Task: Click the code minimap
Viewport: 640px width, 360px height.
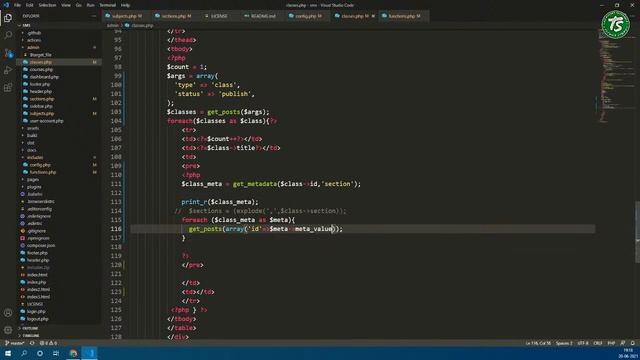Action: pyautogui.click(x=616, y=76)
